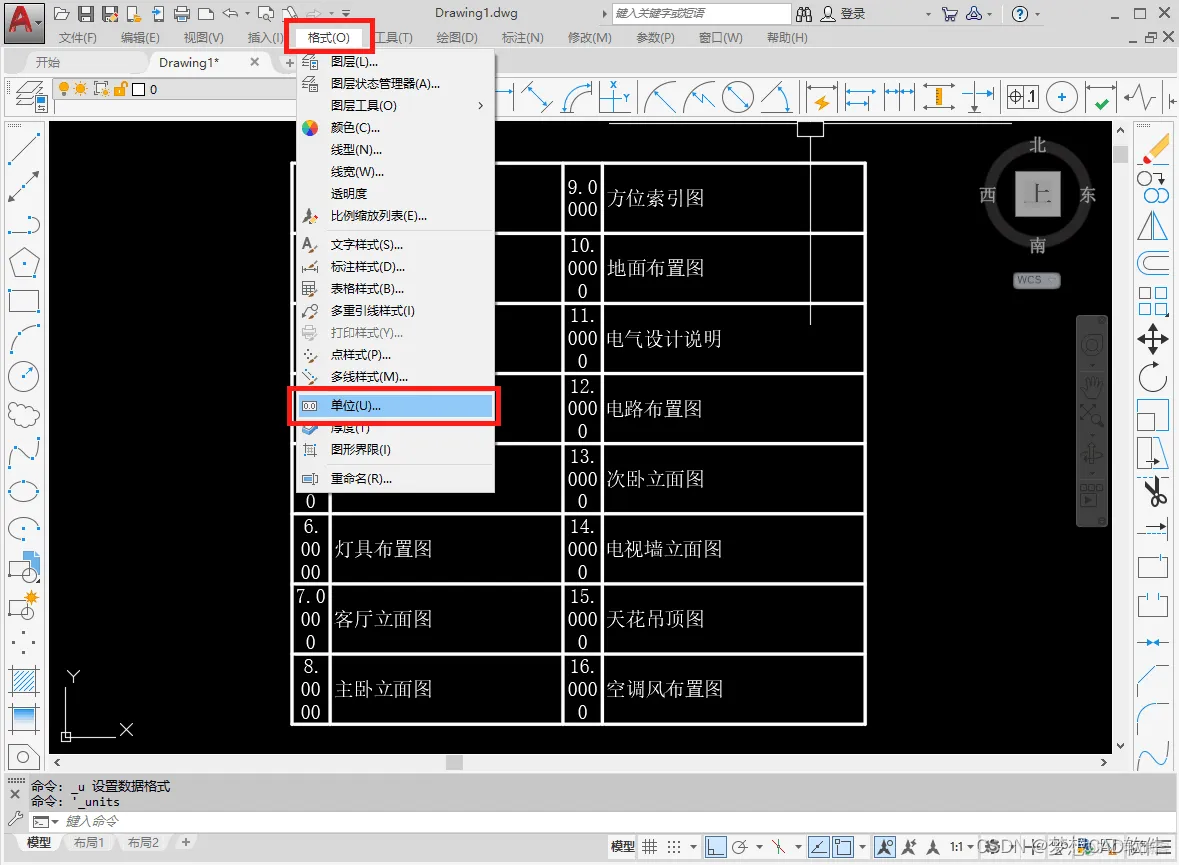Click the Open file icon in quick access toolbar

click(62, 14)
